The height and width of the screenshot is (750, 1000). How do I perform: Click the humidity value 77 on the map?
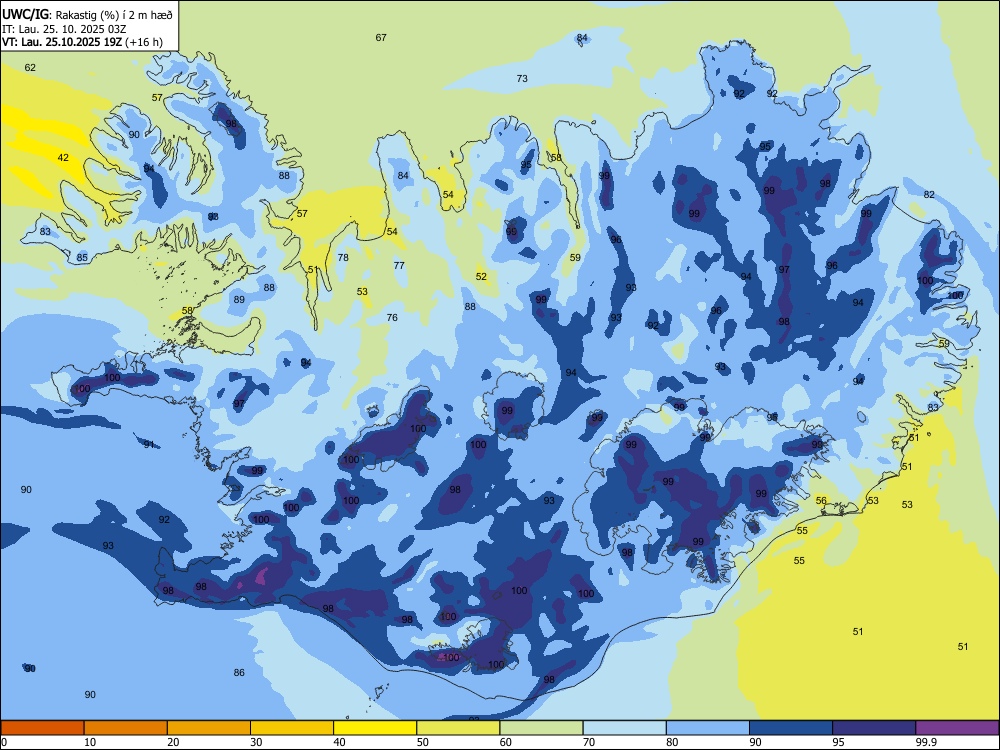[x=399, y=265]
